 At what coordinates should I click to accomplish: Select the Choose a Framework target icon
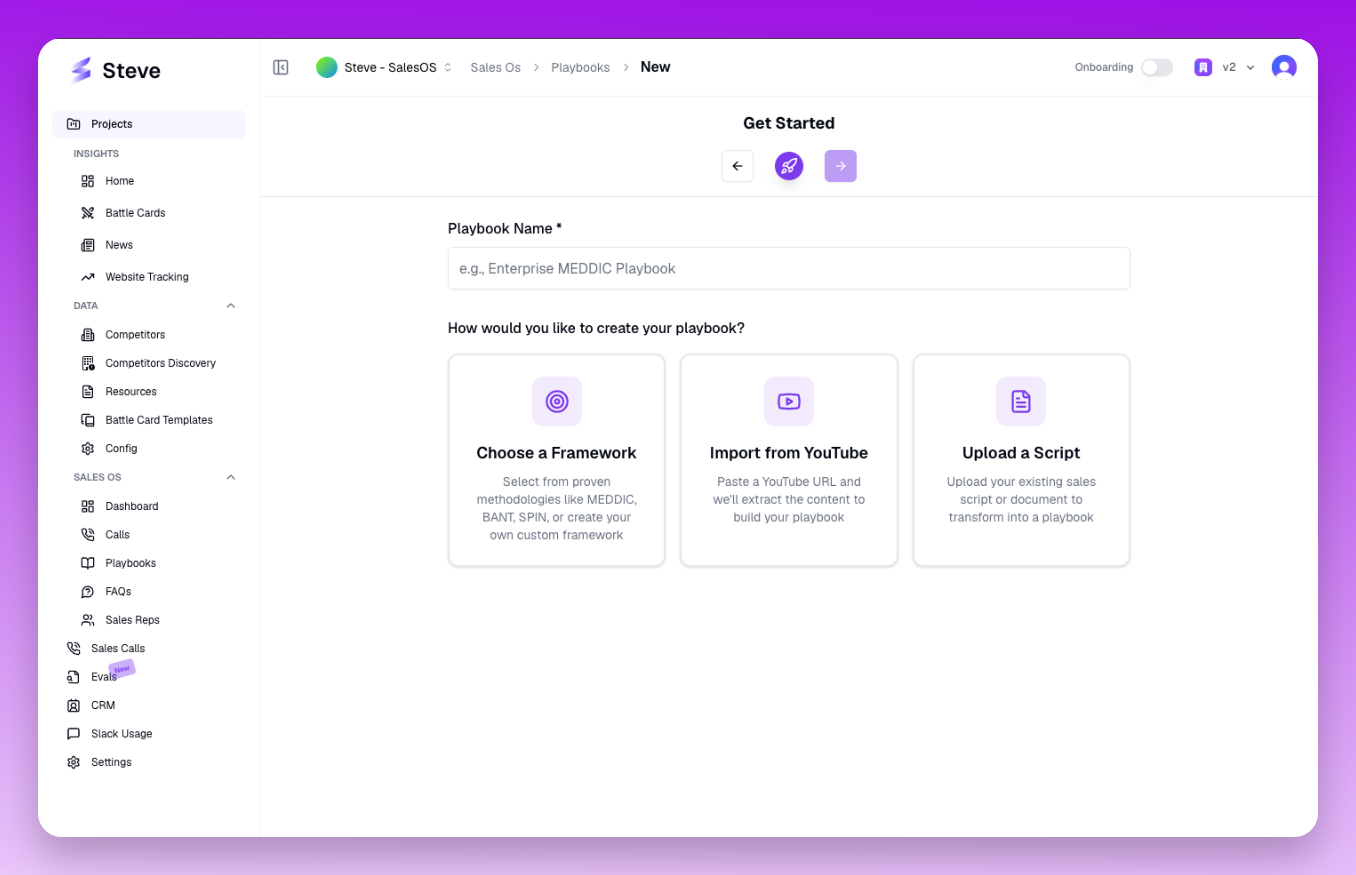click(557, 401)
